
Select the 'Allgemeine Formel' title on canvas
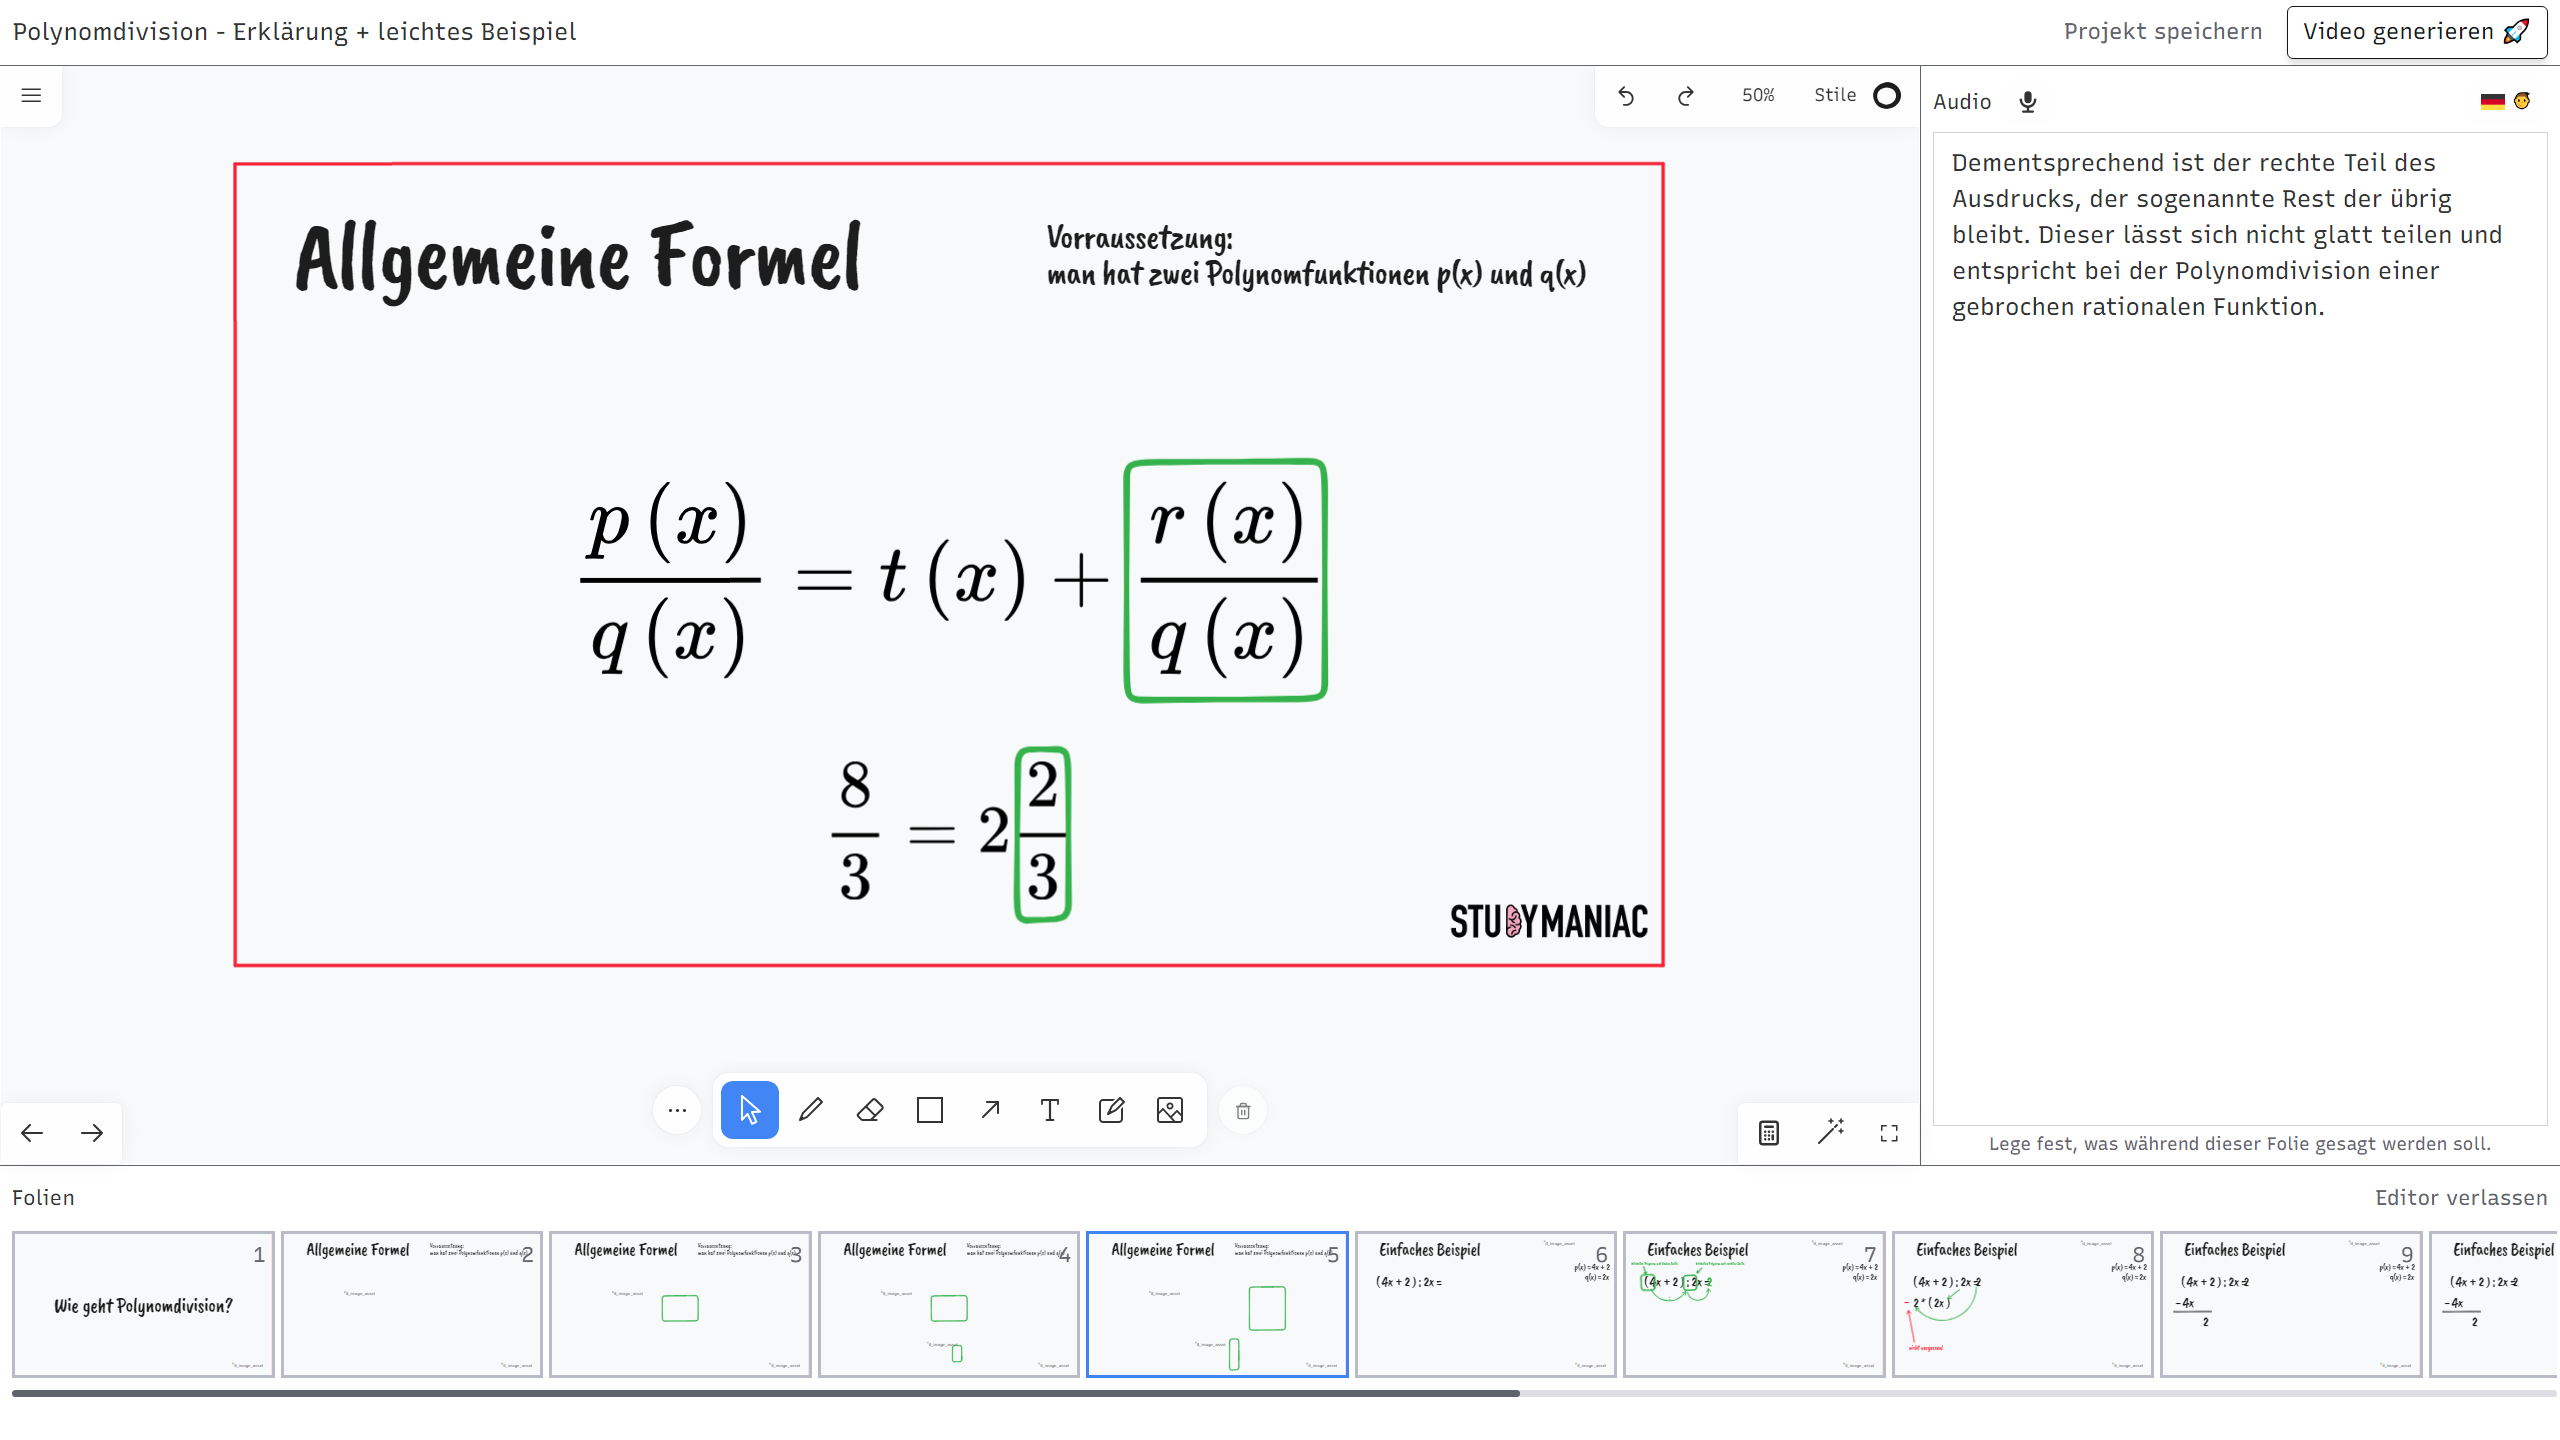point(578,259)
